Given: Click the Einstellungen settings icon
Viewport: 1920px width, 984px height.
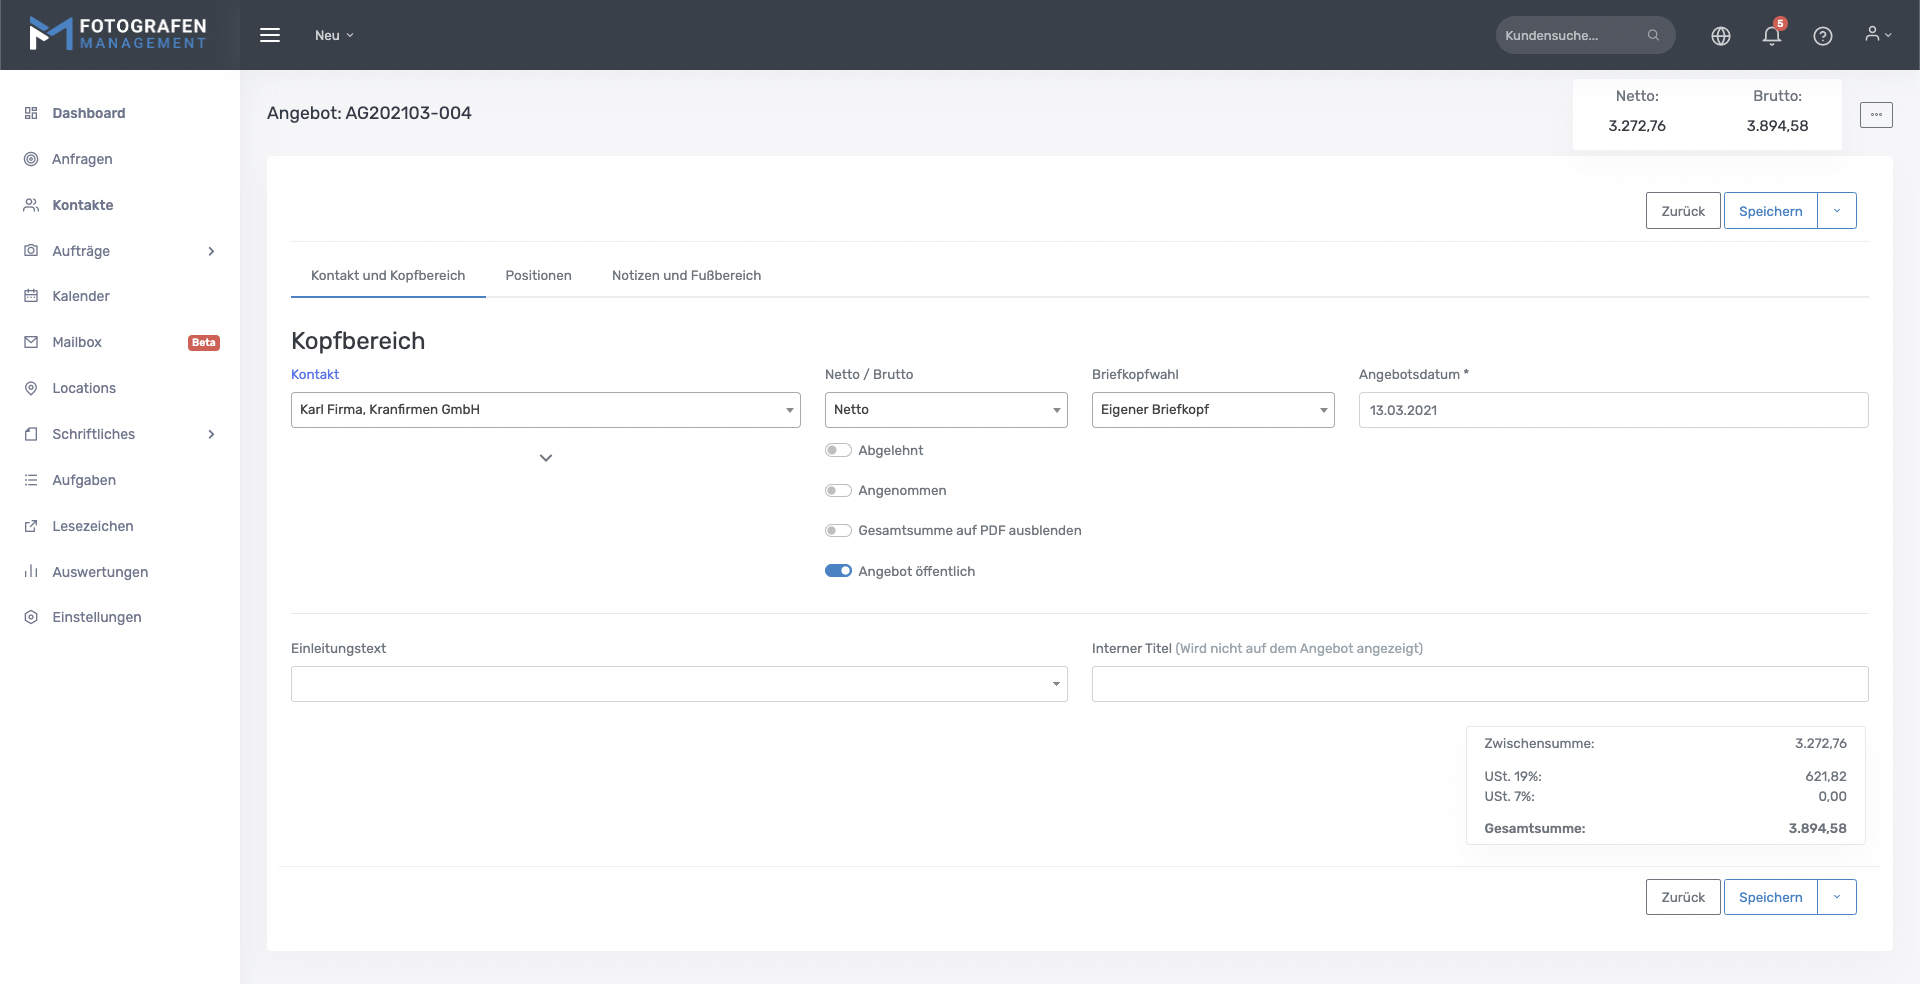Looking at the screenshot, I should [x=31, y=617].
